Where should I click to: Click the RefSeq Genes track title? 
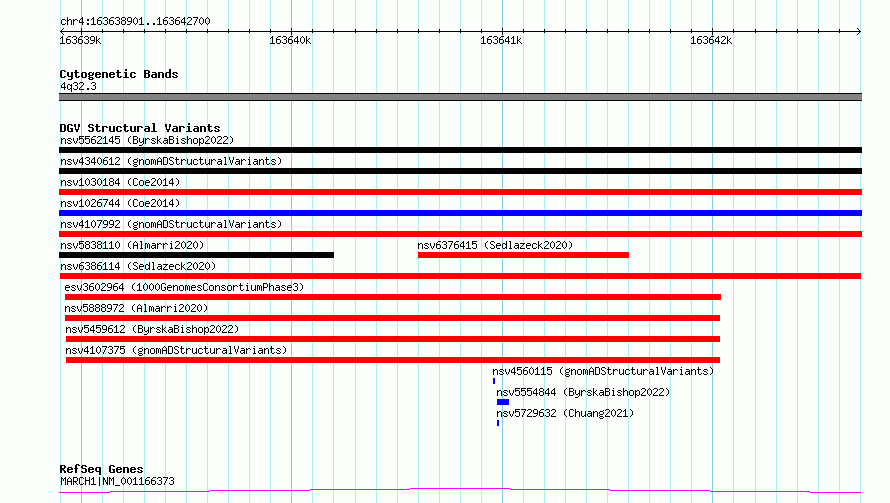pos(101,469)
